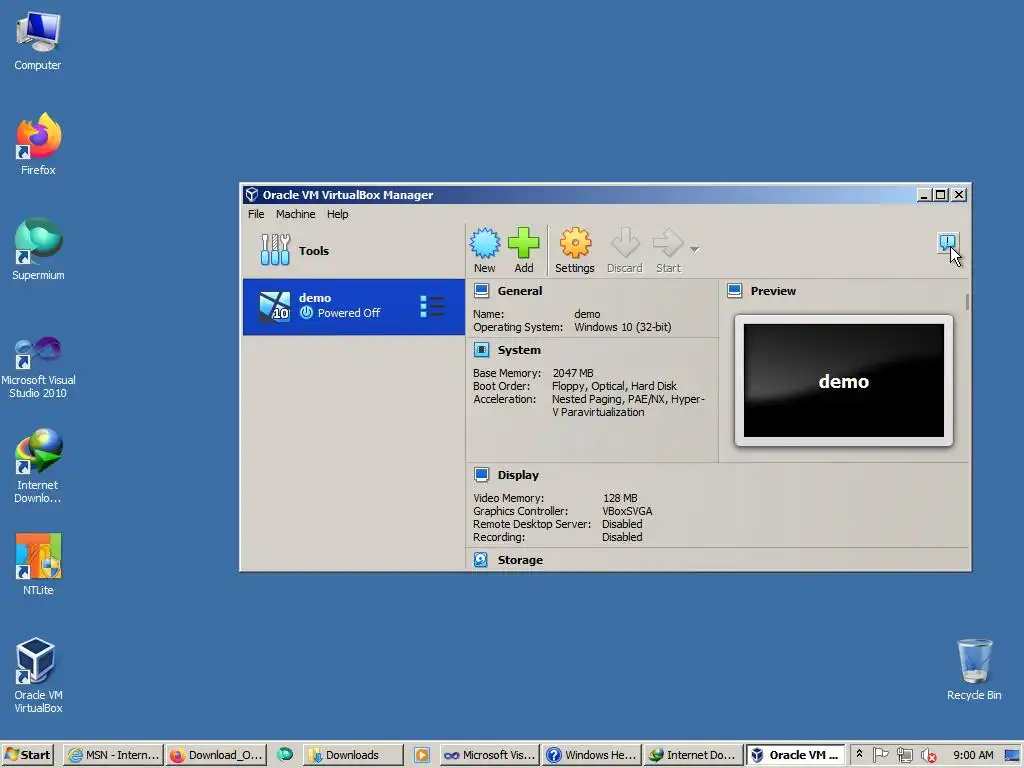The width and height of the screenshot is (1024, 768).
Task: Click the '2047 MB' base memory value
Action: tap(573, 373)
